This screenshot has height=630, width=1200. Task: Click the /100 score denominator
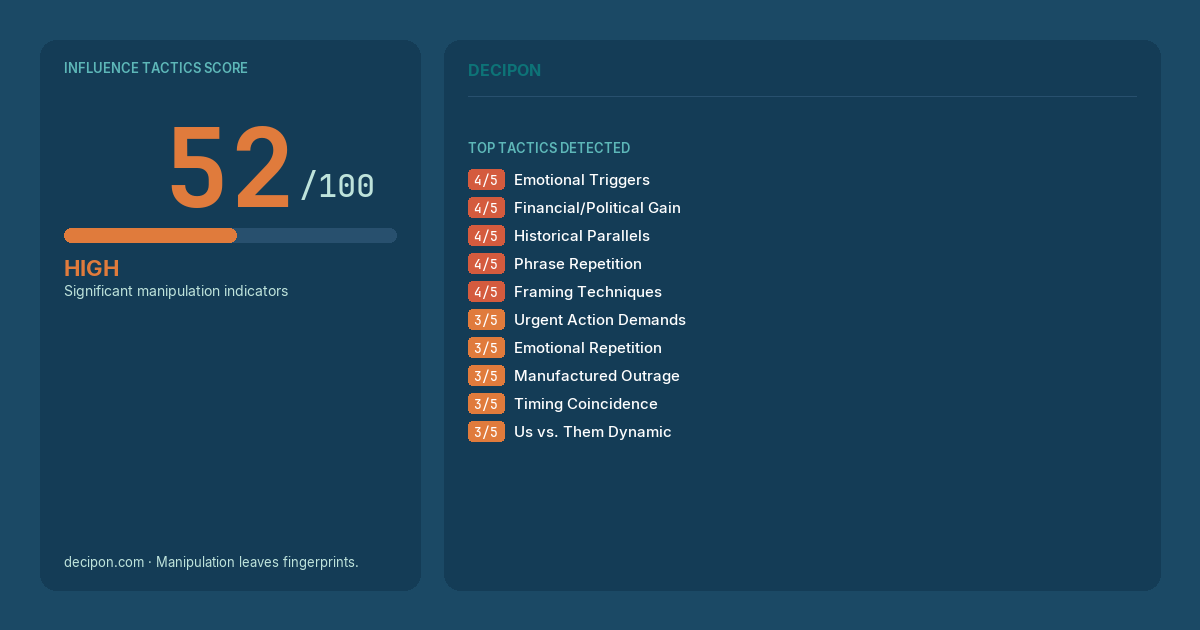click(x=337, y=186)
